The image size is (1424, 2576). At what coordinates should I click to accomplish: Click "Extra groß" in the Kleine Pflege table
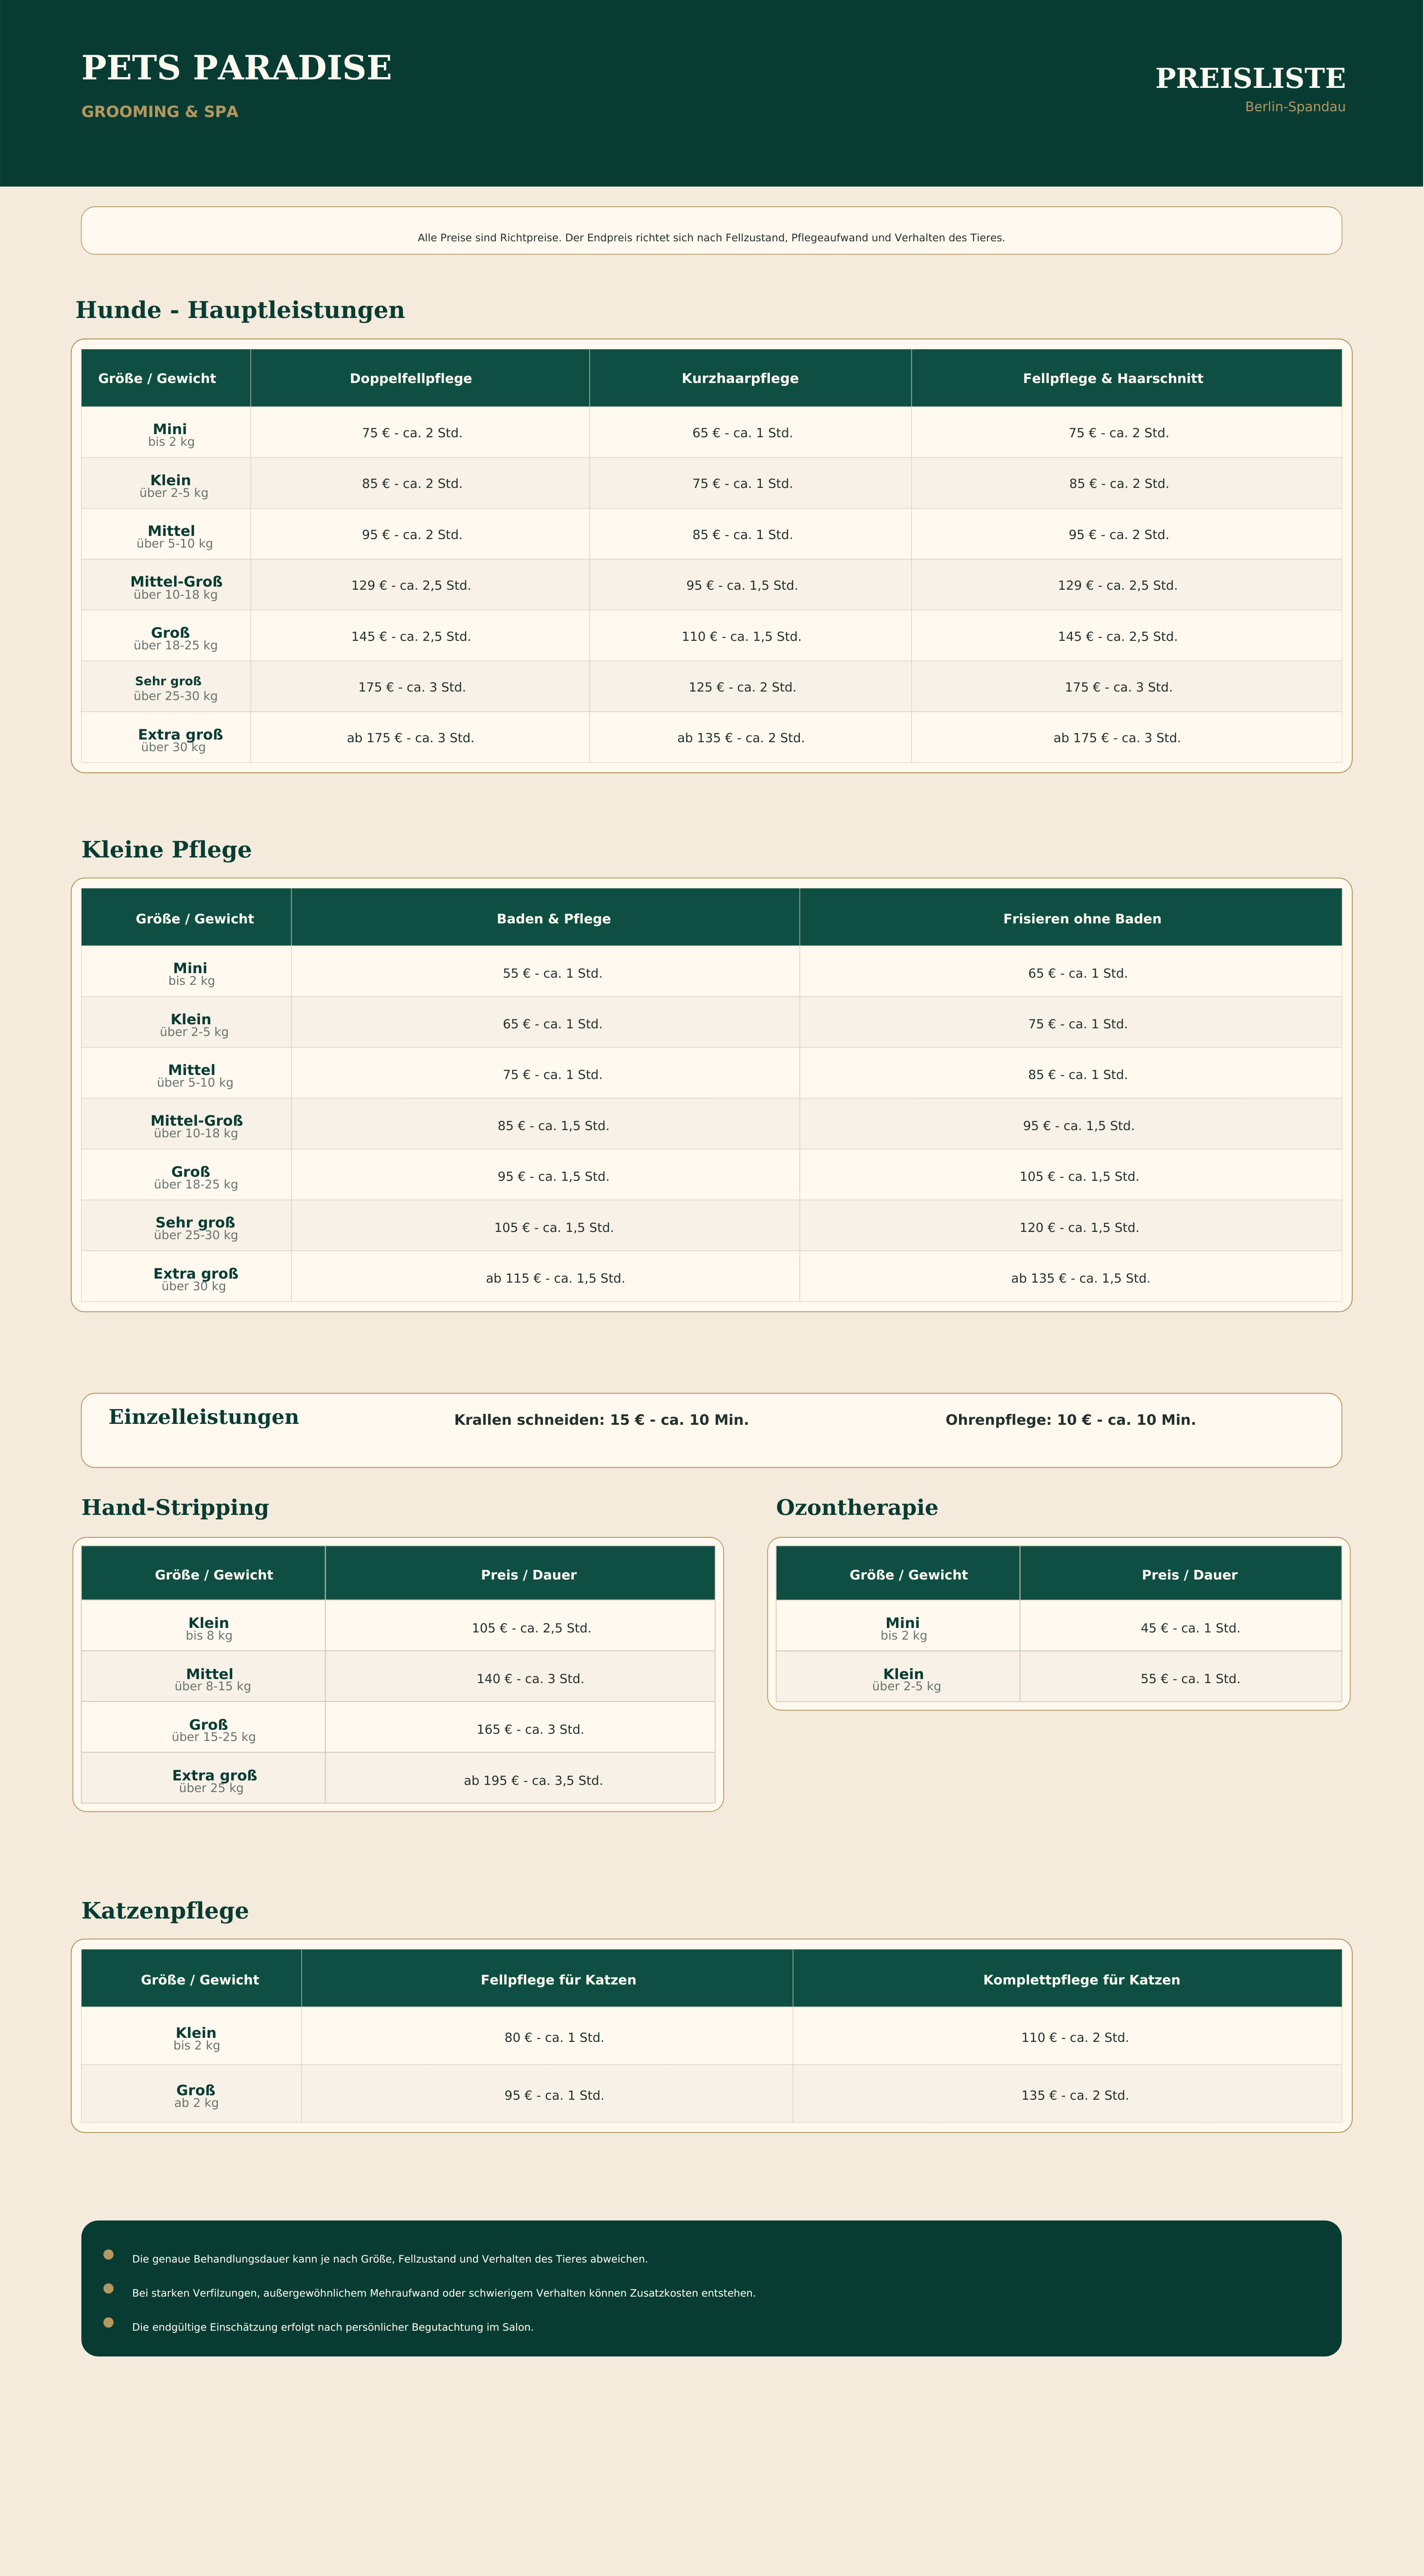pyautogui.click(x=196, y=1274)
